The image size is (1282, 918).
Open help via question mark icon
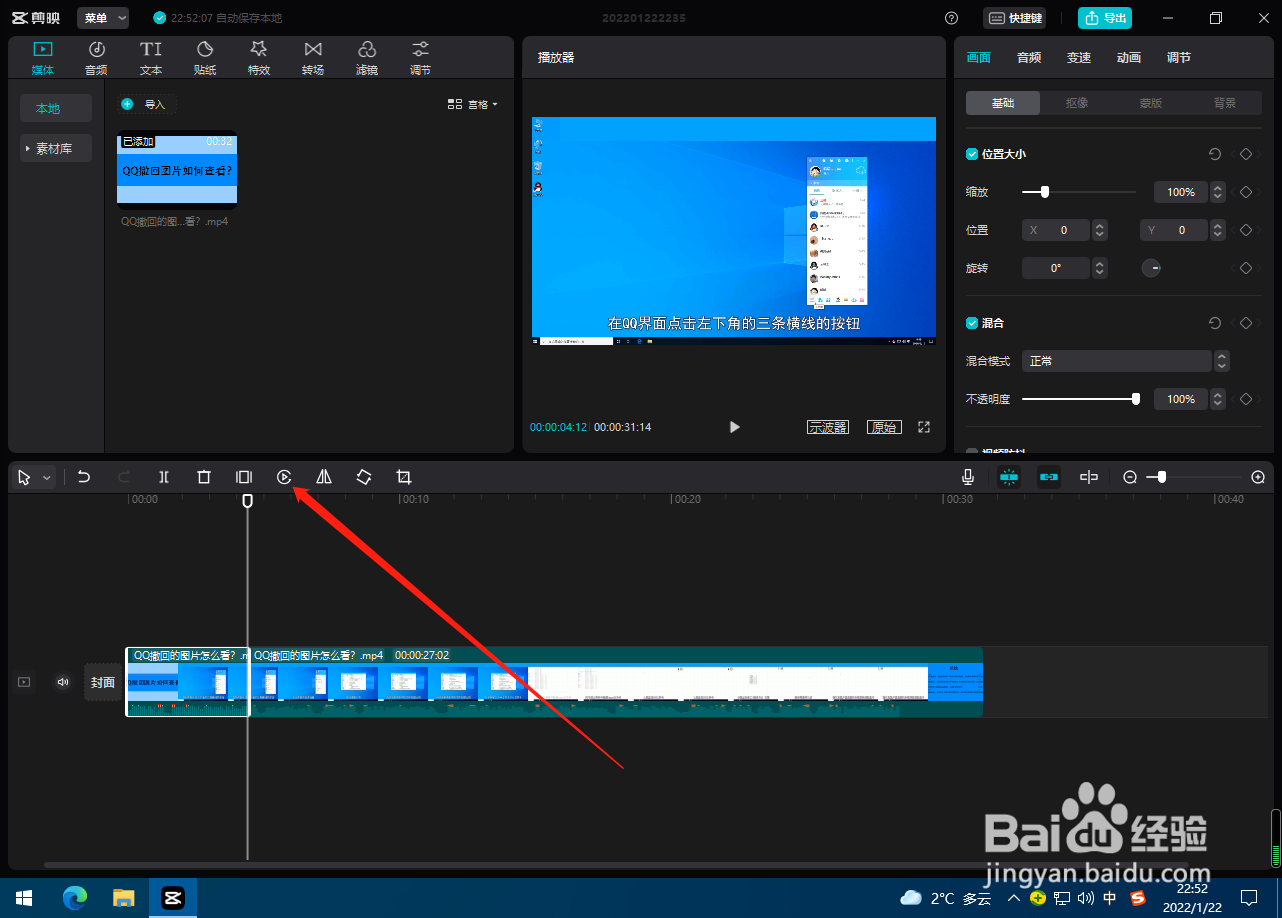pos(951,18)
